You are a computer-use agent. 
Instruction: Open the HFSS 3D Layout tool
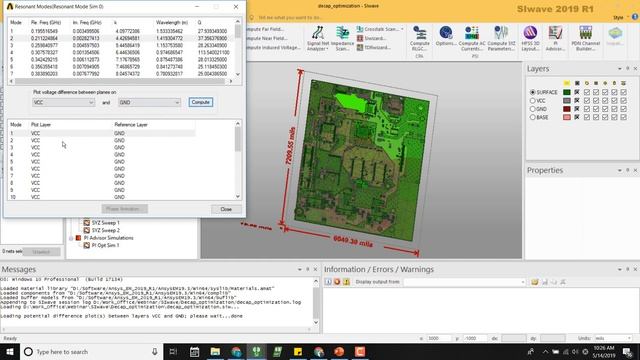pyautogui.click(x=530, y=38)
